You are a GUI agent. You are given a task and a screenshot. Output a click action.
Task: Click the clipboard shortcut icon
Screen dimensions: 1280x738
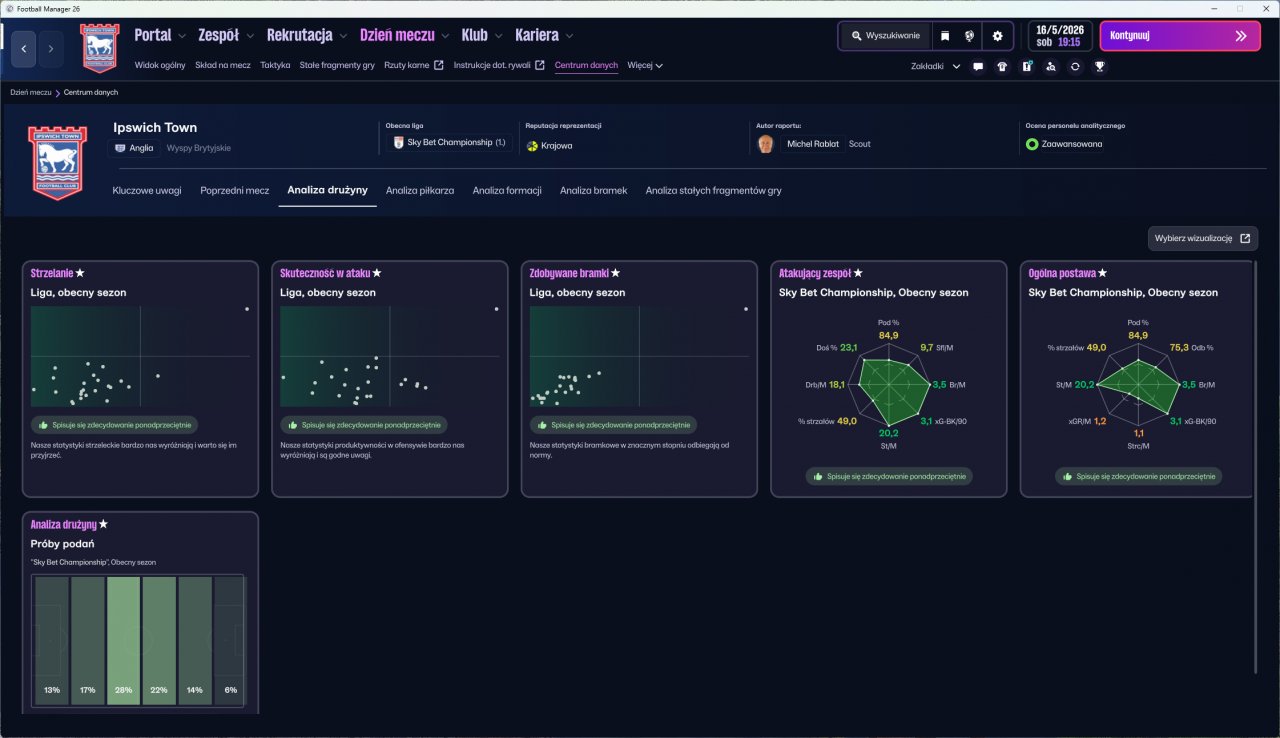click(1026, 67)
